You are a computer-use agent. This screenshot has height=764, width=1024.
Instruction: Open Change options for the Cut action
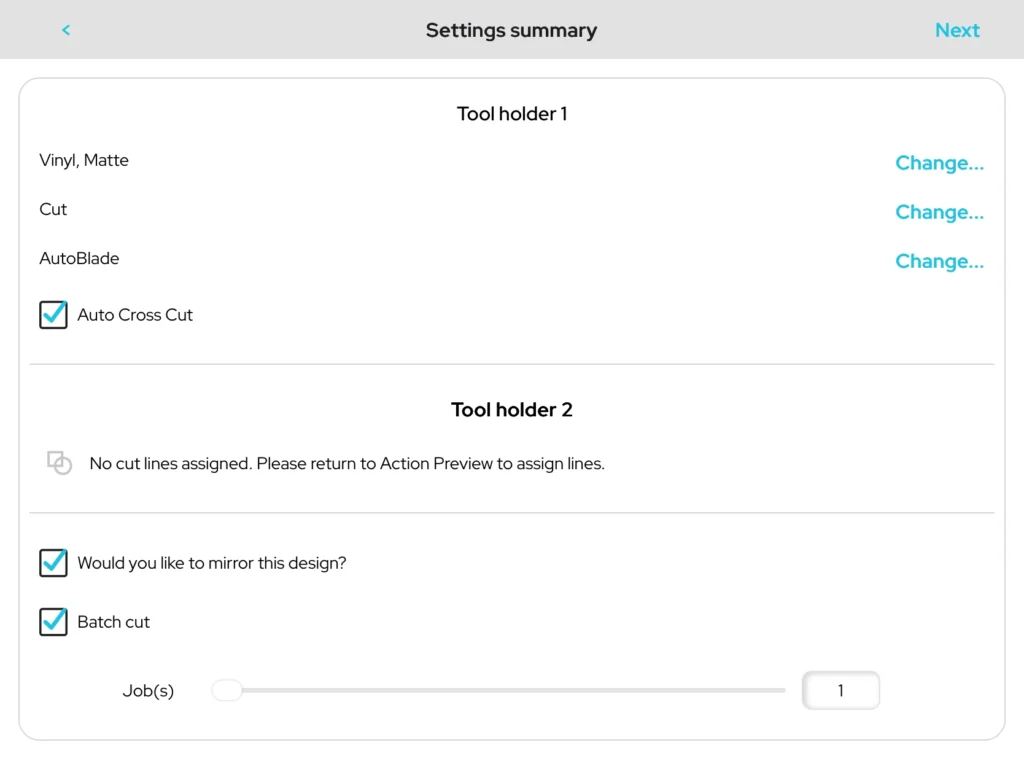pos(939,212)
